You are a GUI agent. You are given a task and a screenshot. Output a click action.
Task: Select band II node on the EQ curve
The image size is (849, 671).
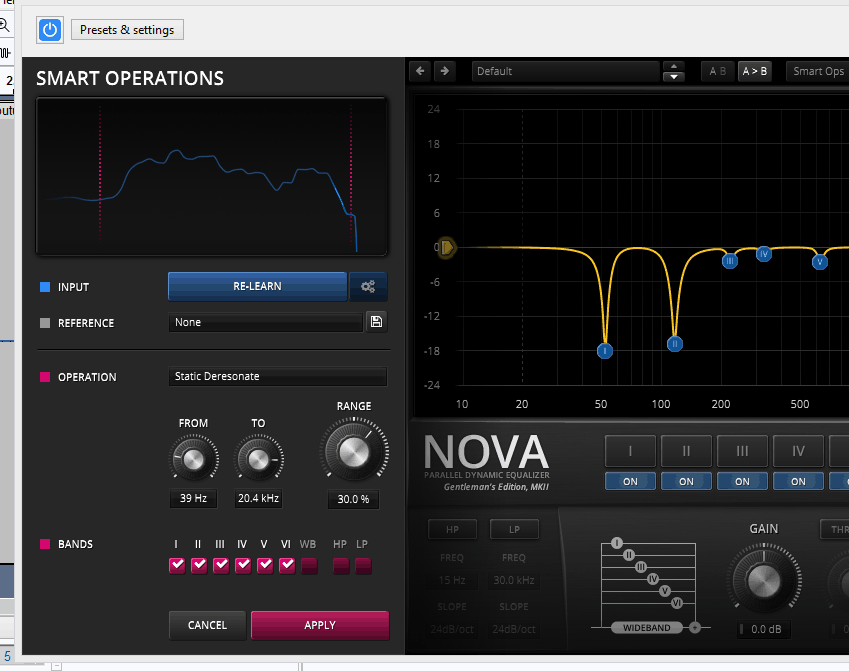click(x=675, y=343)
